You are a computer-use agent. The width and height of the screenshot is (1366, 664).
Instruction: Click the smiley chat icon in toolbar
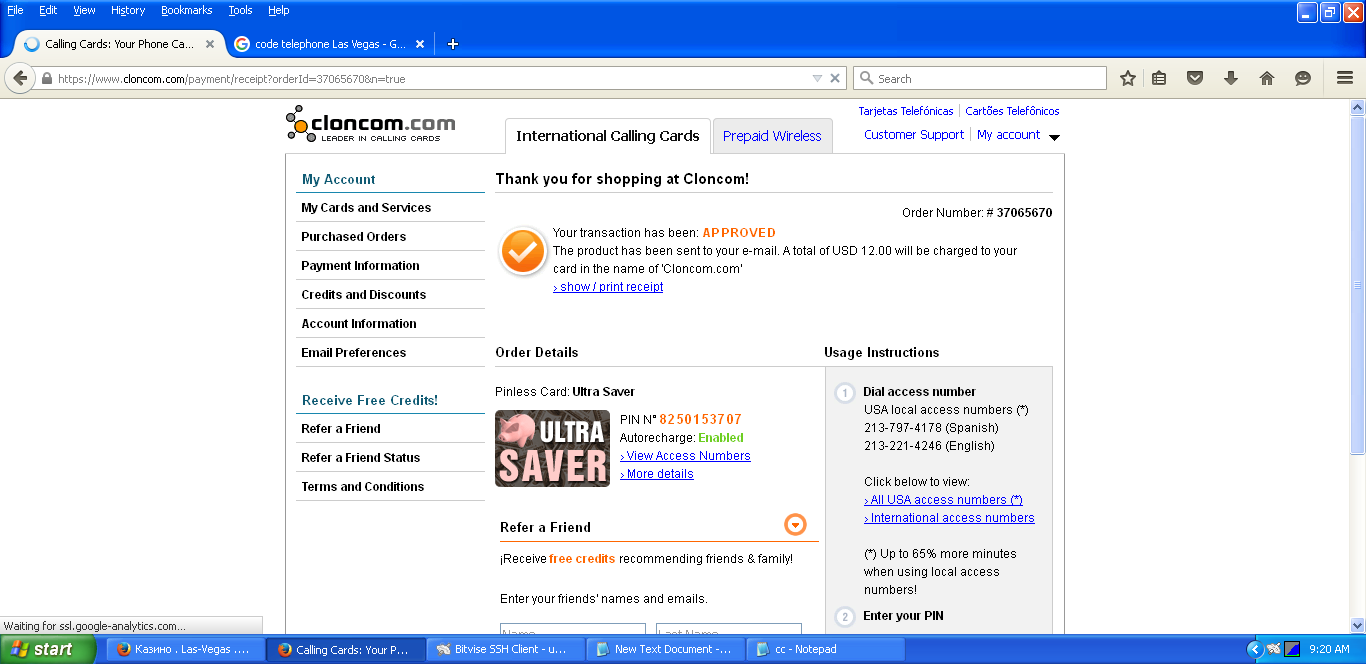pyautogui.click(x=1303, y=78)
